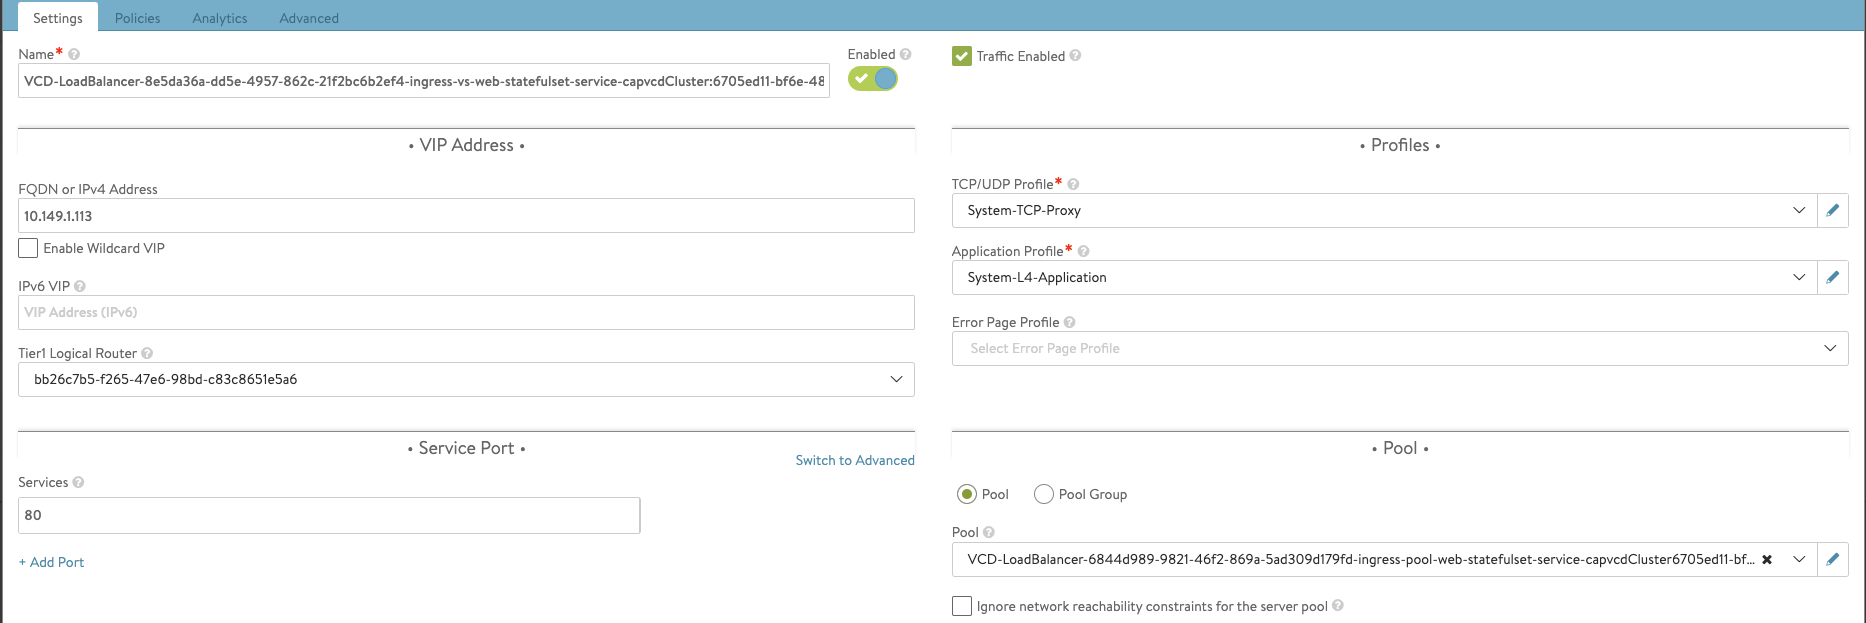Click into the IPv6 VIP address field

pyautogui.click(x=466, y=312)
